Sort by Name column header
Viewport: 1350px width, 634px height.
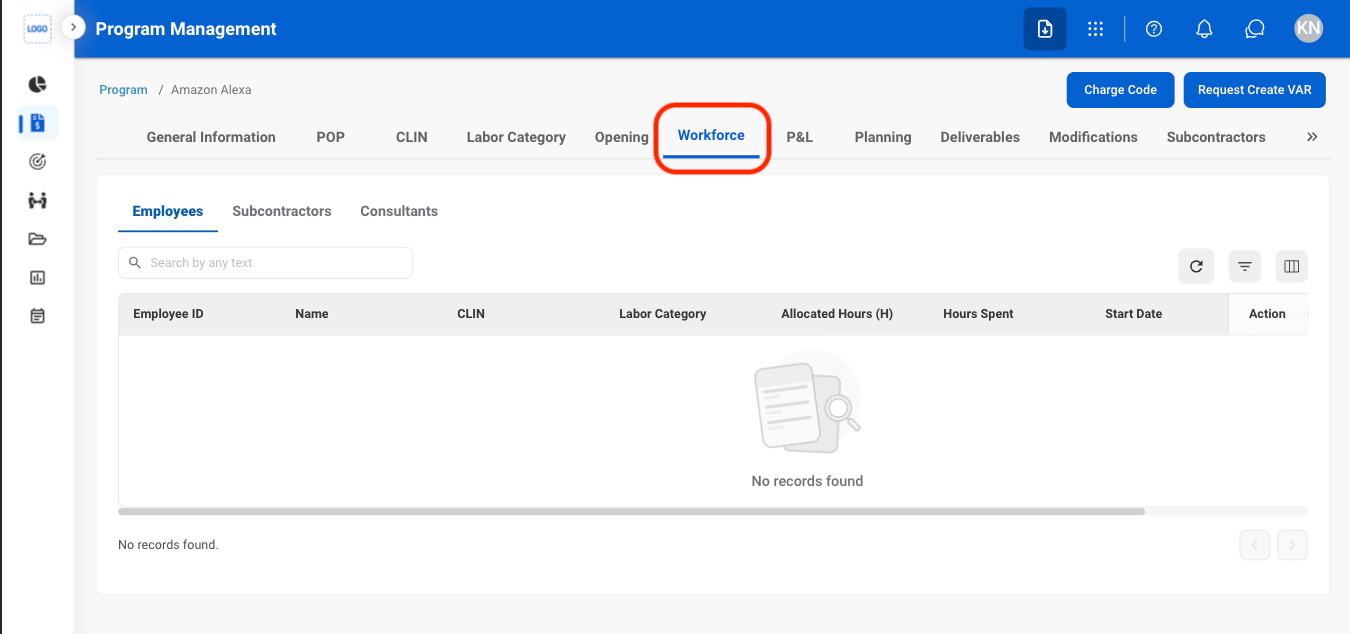click(x=312, y=314)
